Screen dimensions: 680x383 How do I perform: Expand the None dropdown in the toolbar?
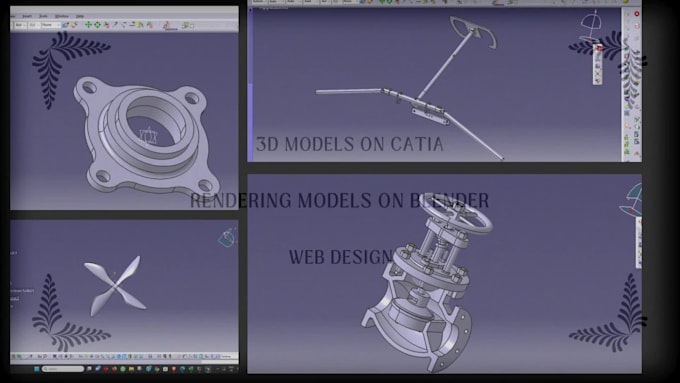(x=50, y=25)
